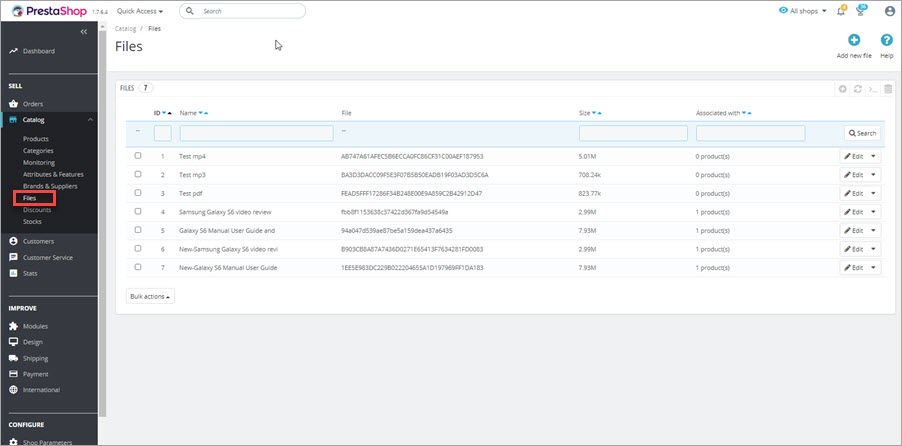This screenshot has height=446, width=902.
Task: Open the Help question mark icon
Action: coord(886,40)
